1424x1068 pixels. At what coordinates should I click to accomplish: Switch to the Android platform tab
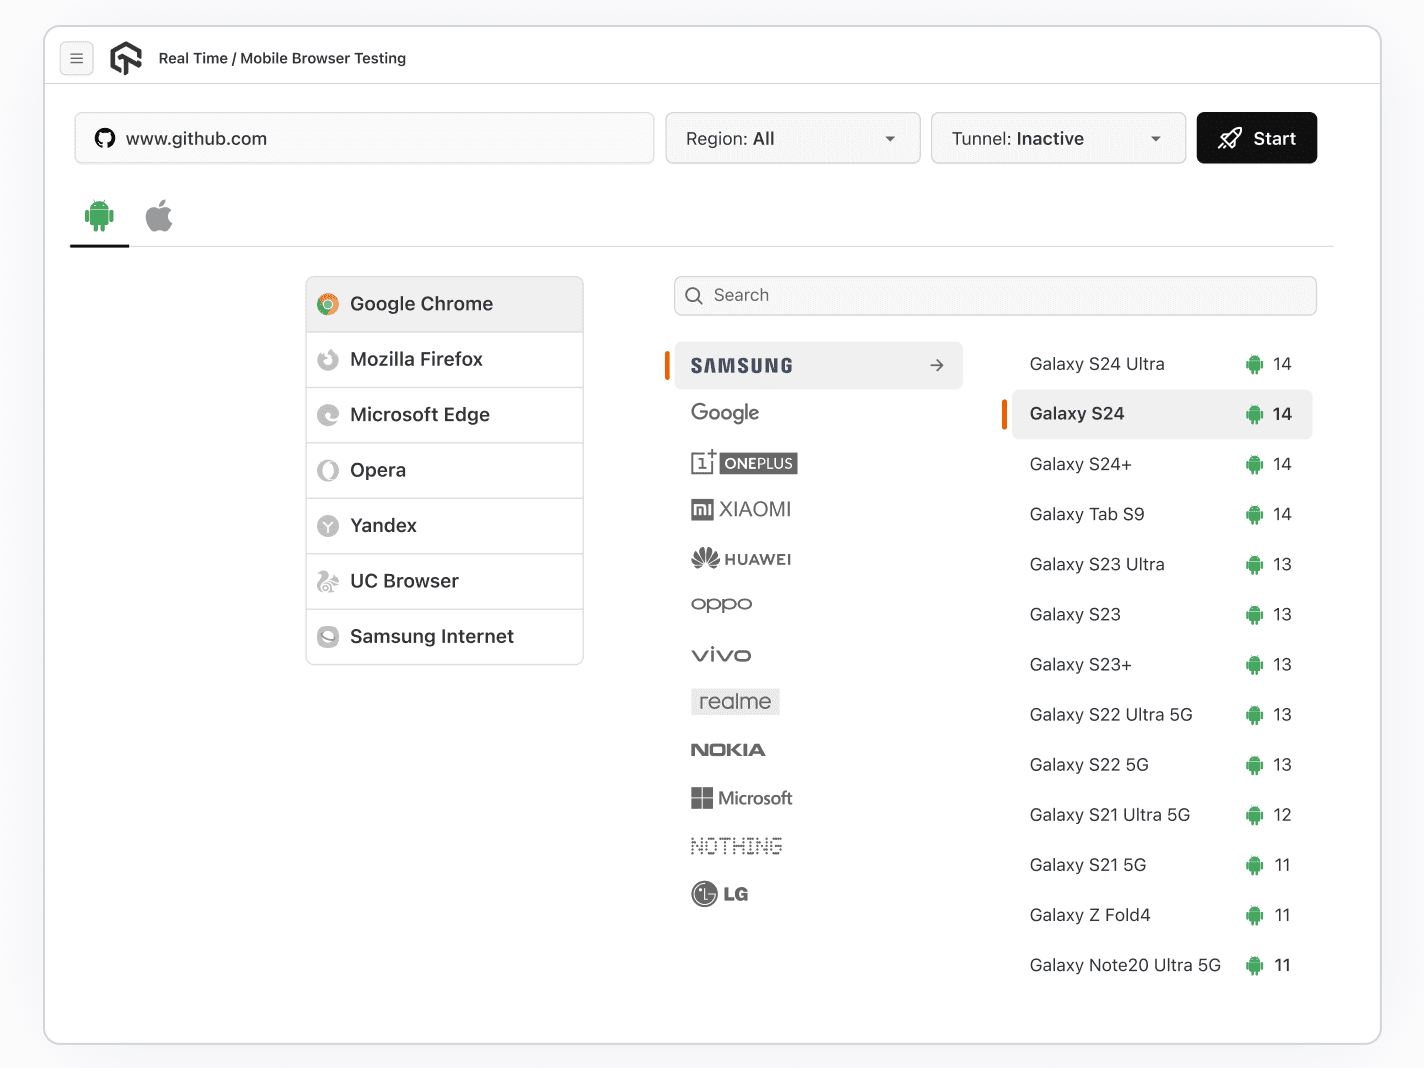coord(100,216)
